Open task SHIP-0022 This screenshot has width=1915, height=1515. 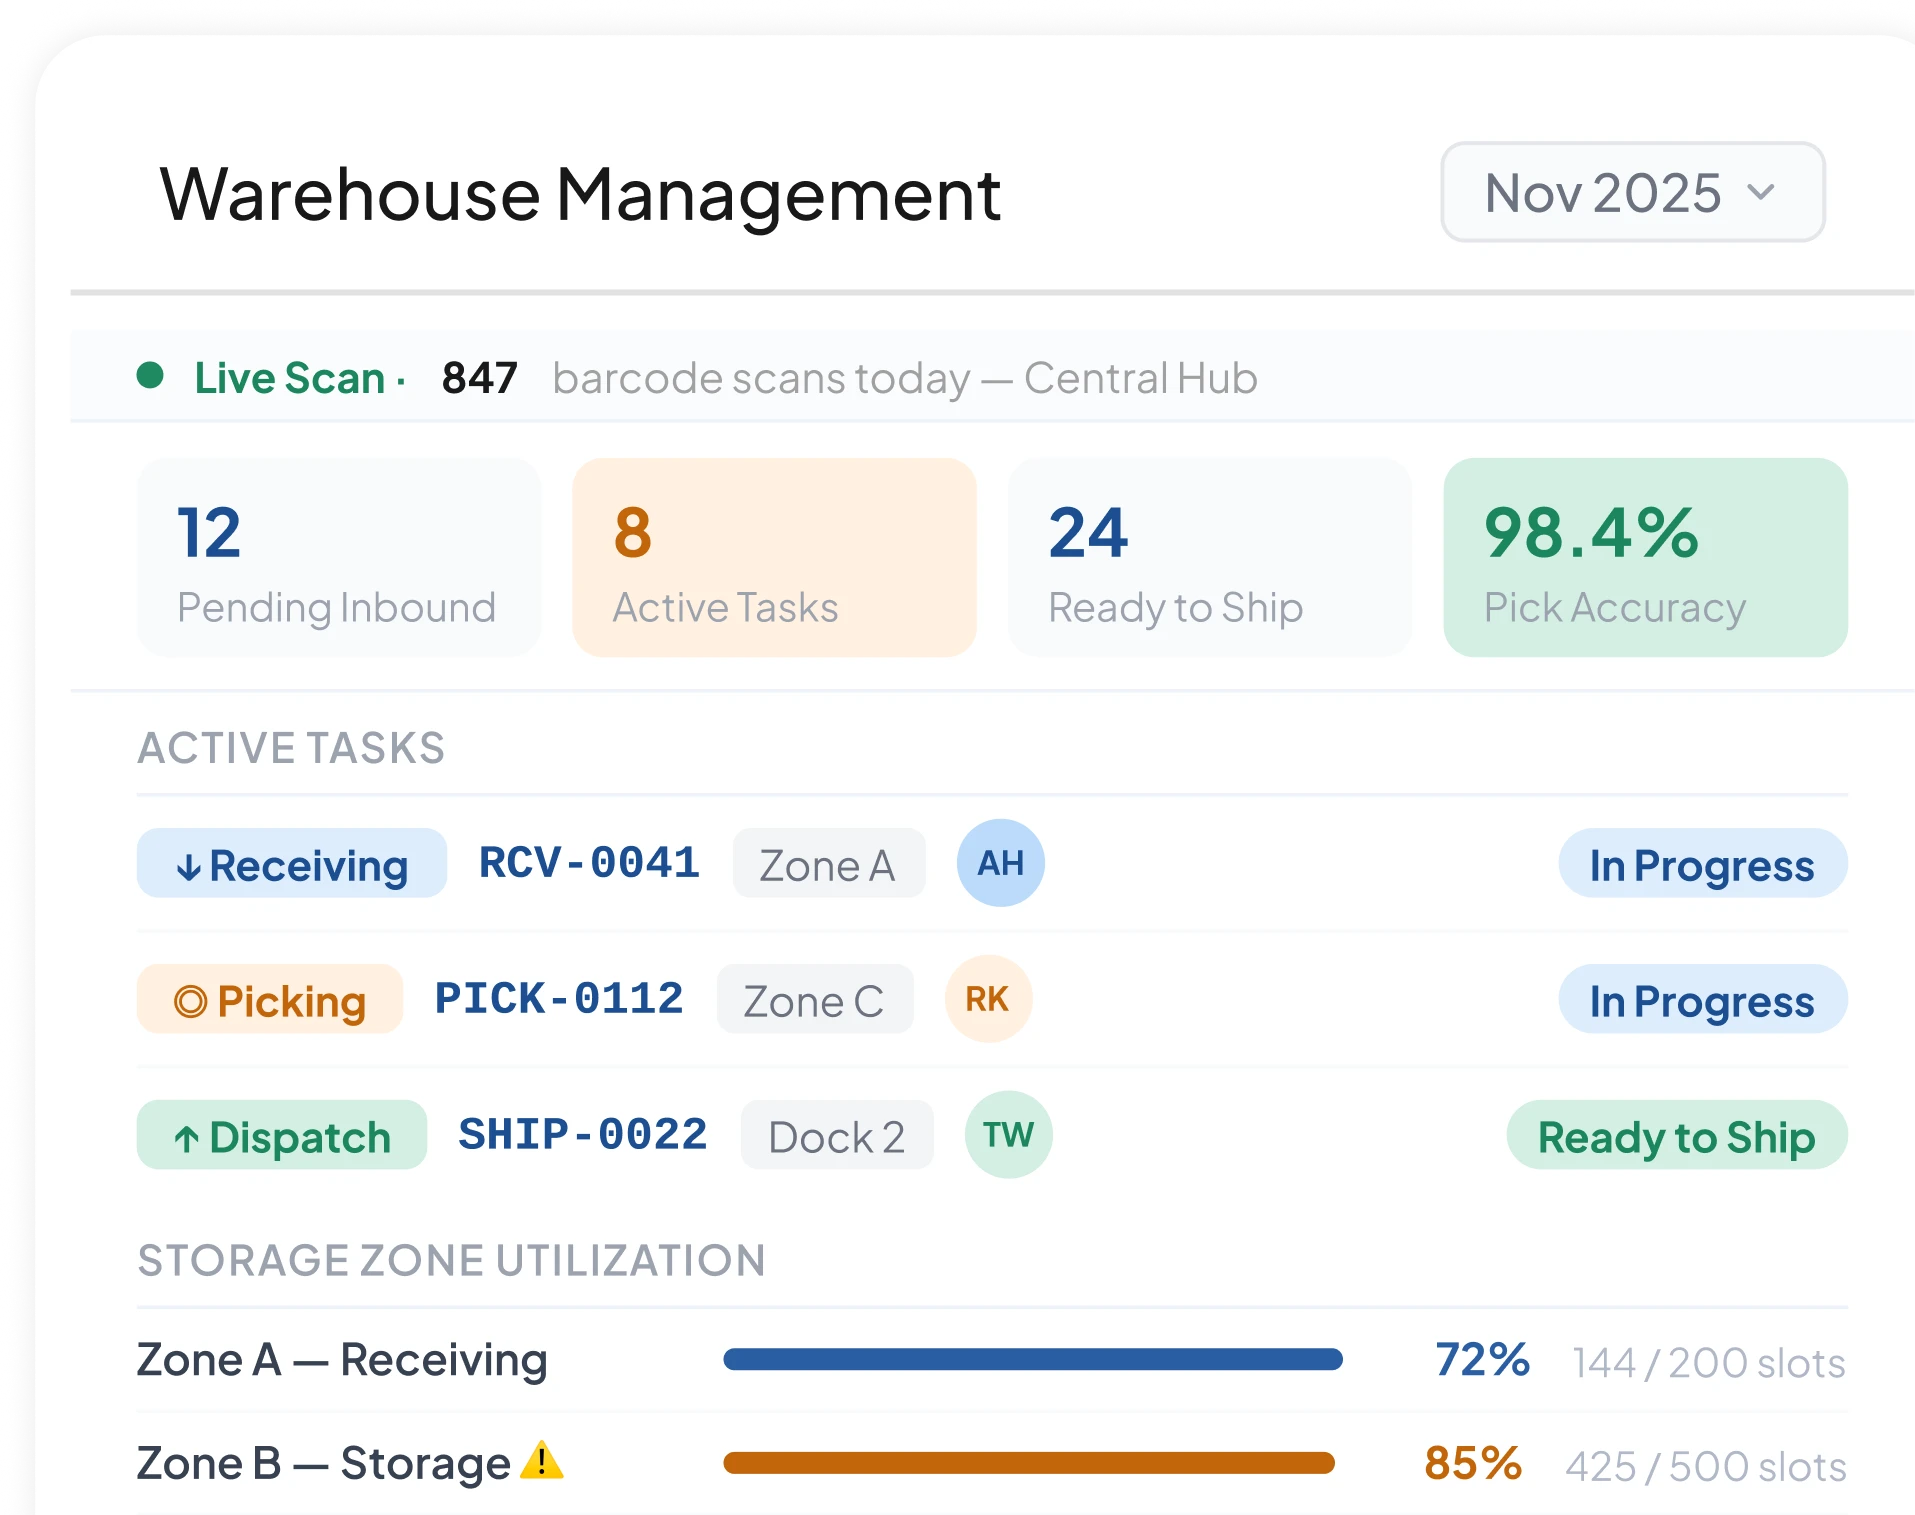click(x=583, y=1135)
